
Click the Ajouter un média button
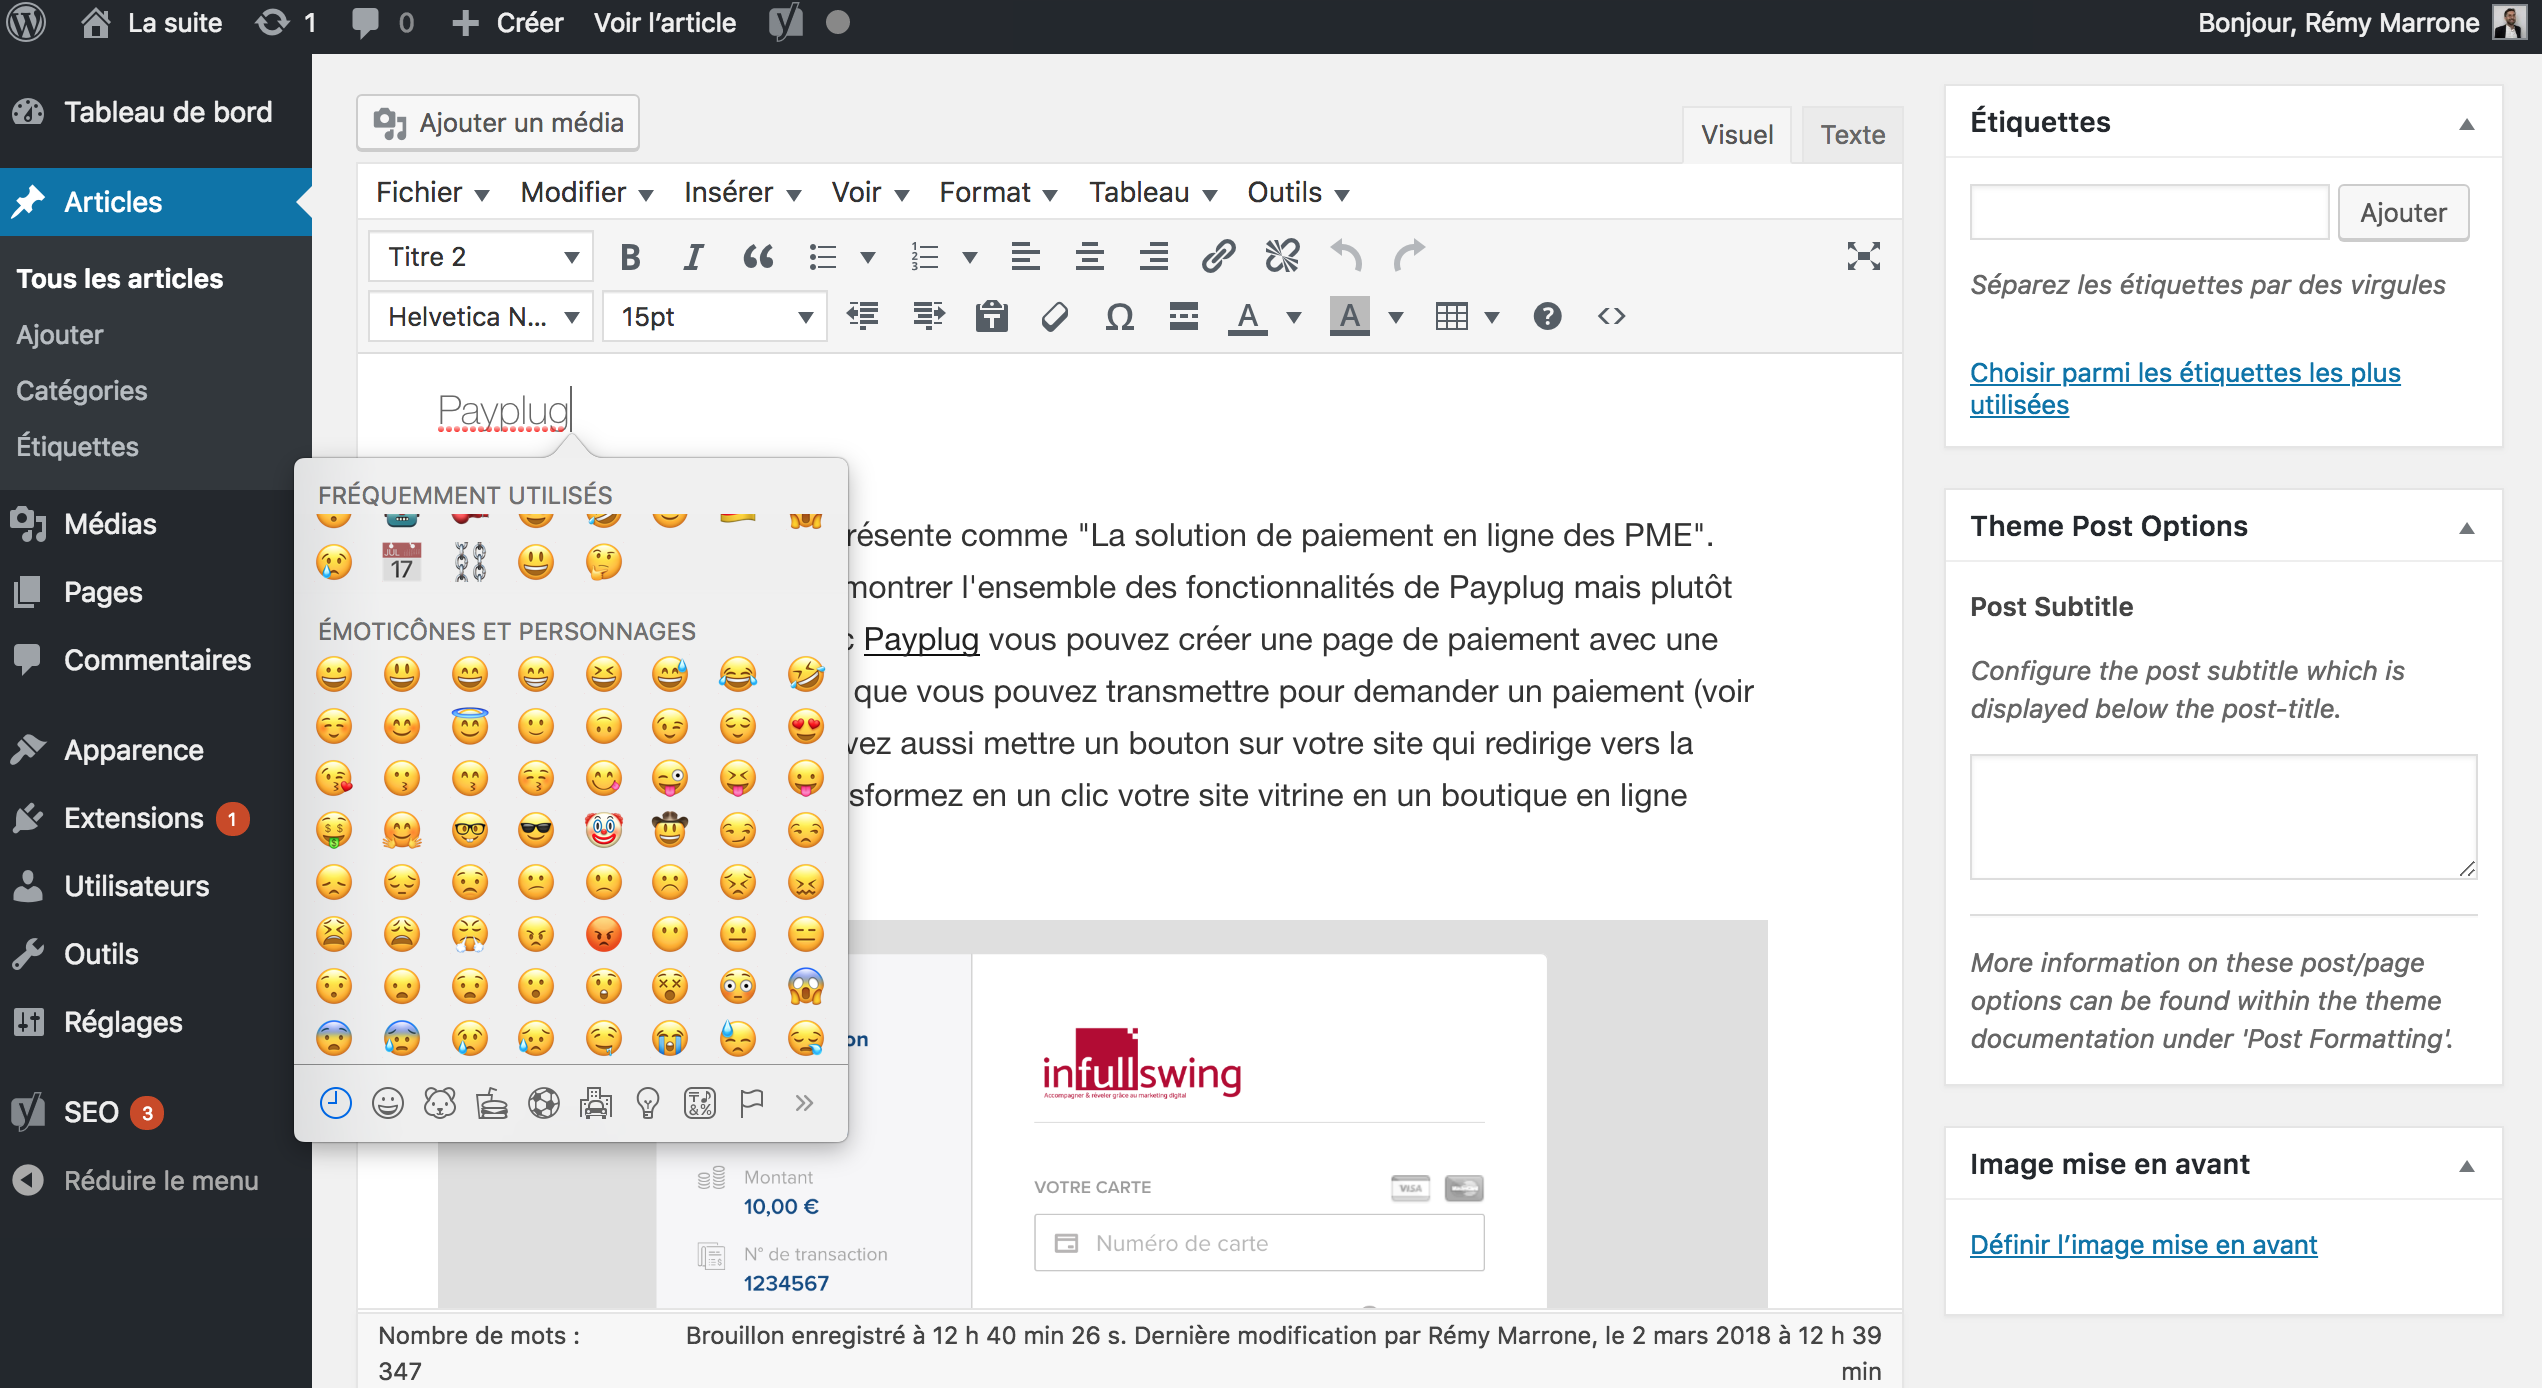point(498,123)
